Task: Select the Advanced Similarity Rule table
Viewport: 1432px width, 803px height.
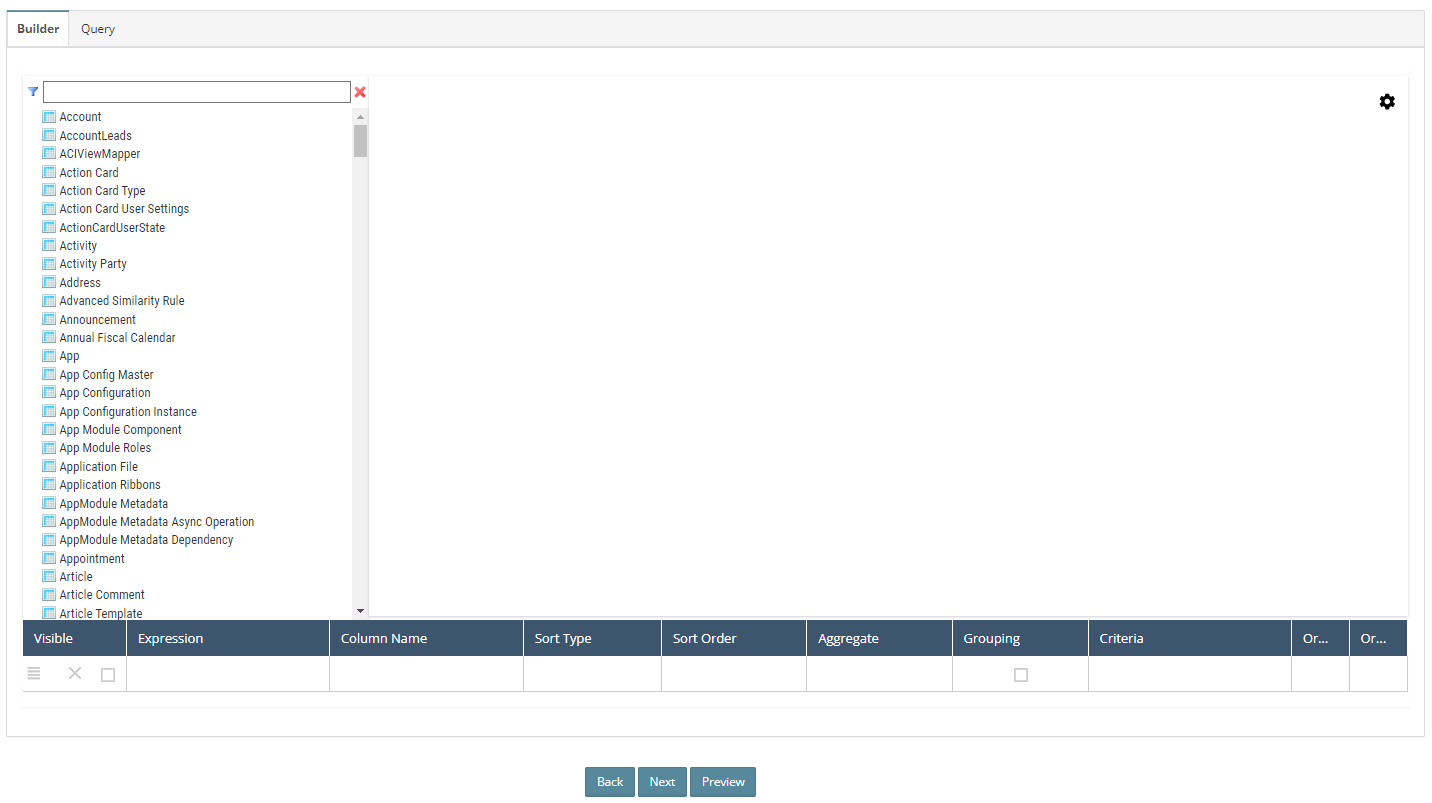Action: pos(122,300)
